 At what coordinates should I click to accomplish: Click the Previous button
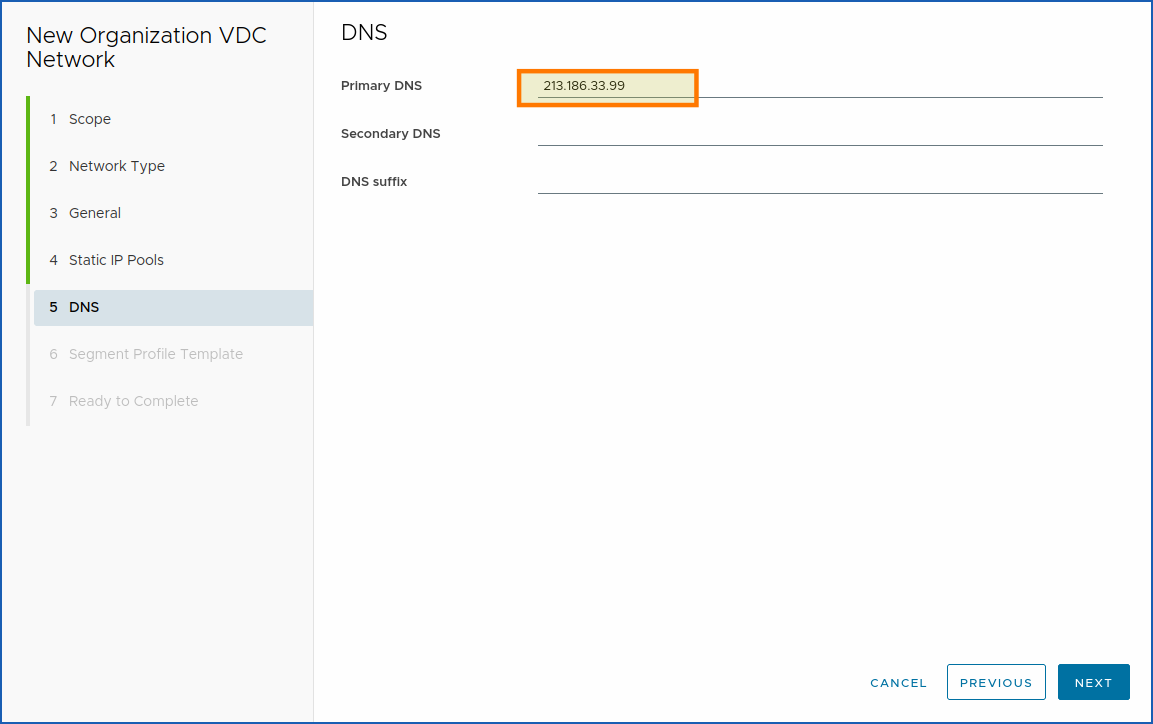click(x=996, y=681)
